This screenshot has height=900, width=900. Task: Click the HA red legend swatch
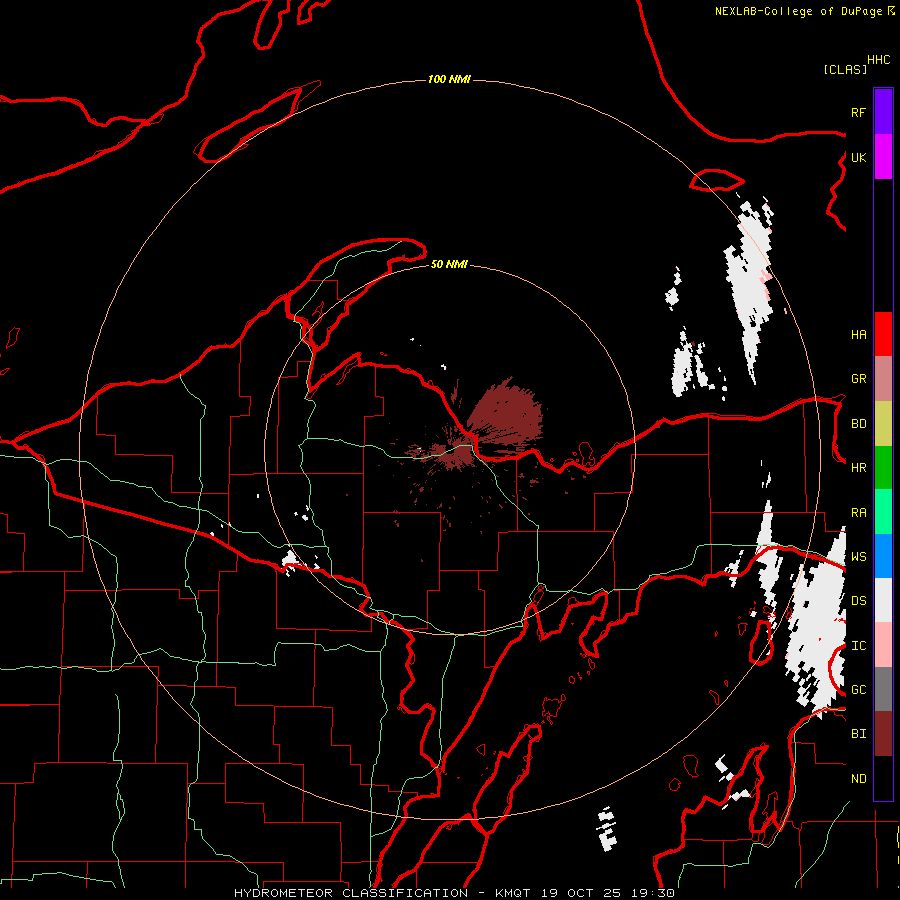[x=883, y=334]
